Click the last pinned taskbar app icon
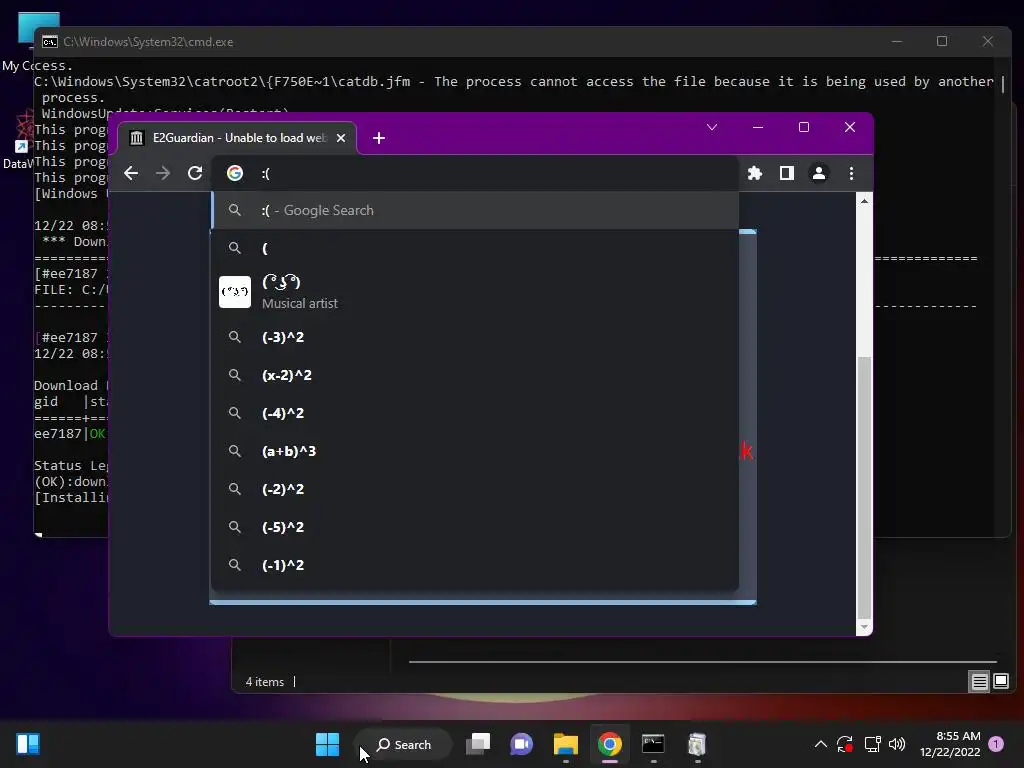The image size is (1024, 768). pos(697,744)
